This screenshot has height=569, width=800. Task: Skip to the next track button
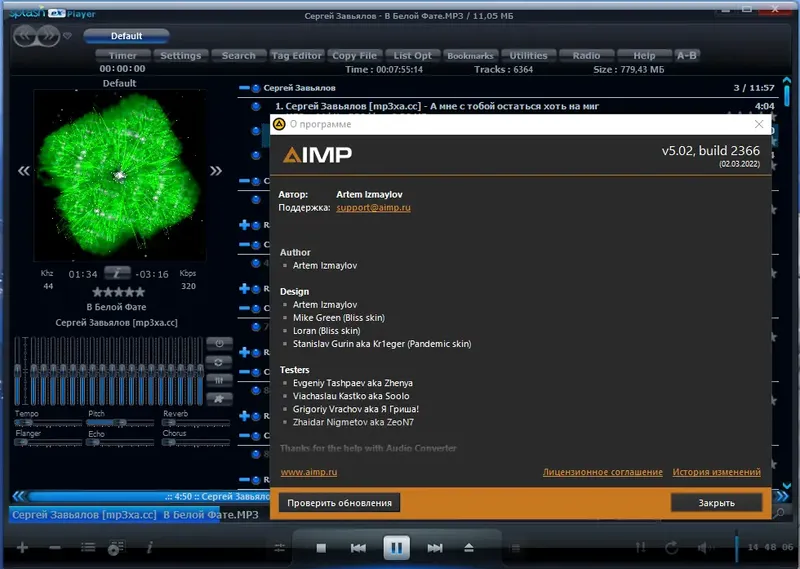click(435, 548)
